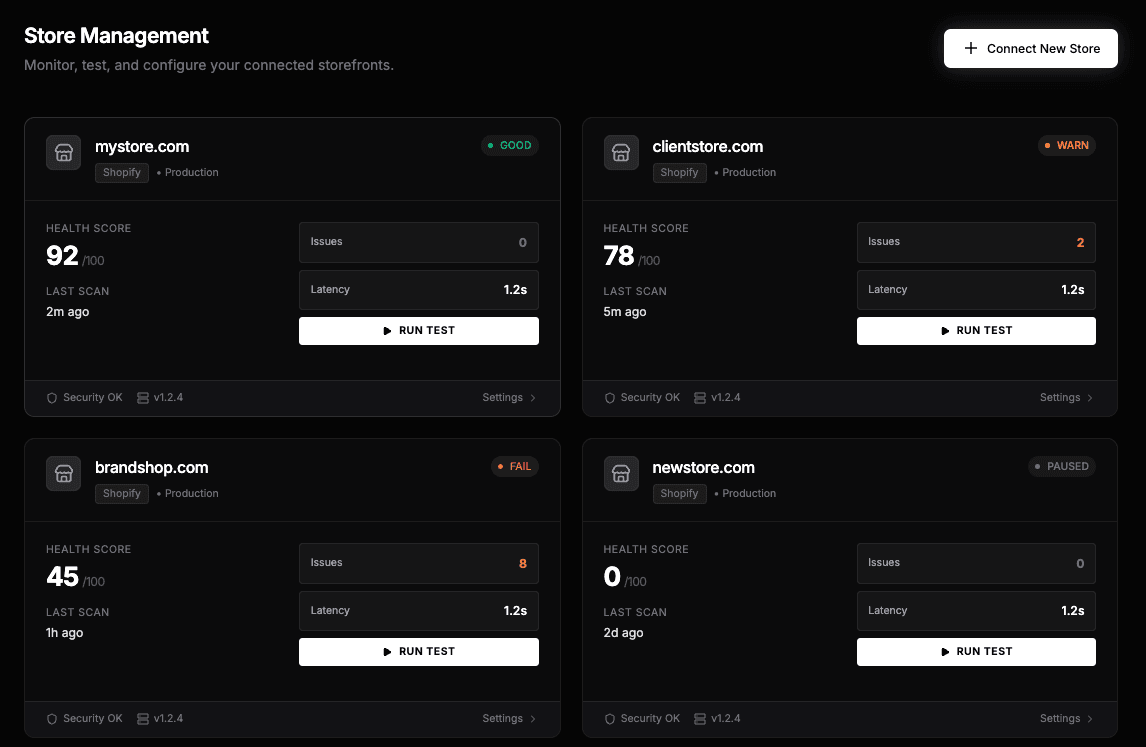The image size is (1146, 747).
Task: Open Settings for mystore.com
Action: click(509, 398)
